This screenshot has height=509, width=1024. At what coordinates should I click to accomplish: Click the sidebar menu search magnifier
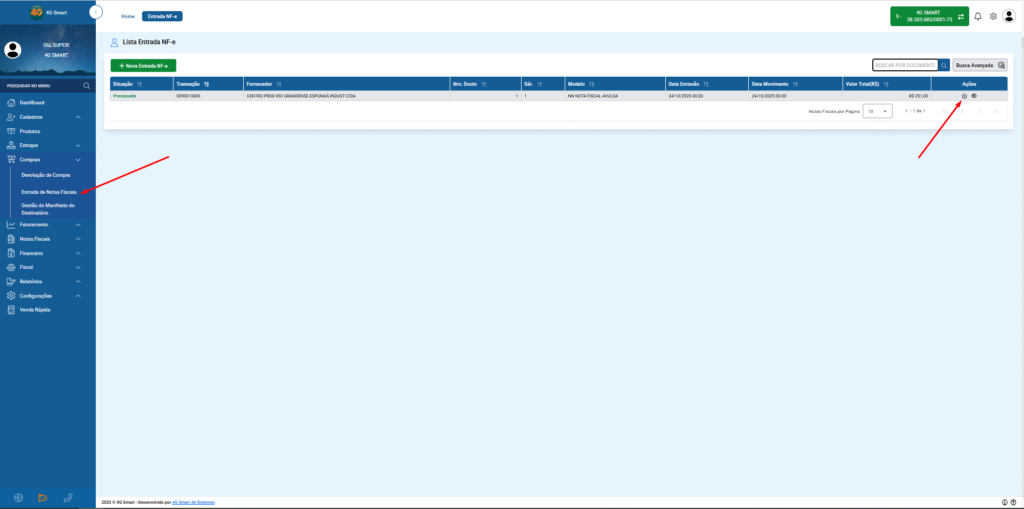click(x=86, y=86)
